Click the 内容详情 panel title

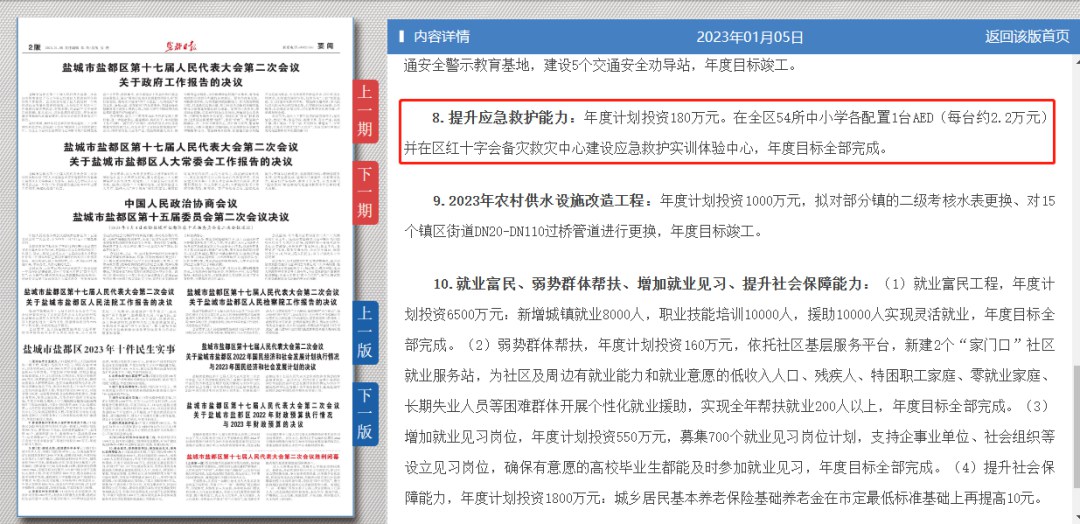click(441, 37)
